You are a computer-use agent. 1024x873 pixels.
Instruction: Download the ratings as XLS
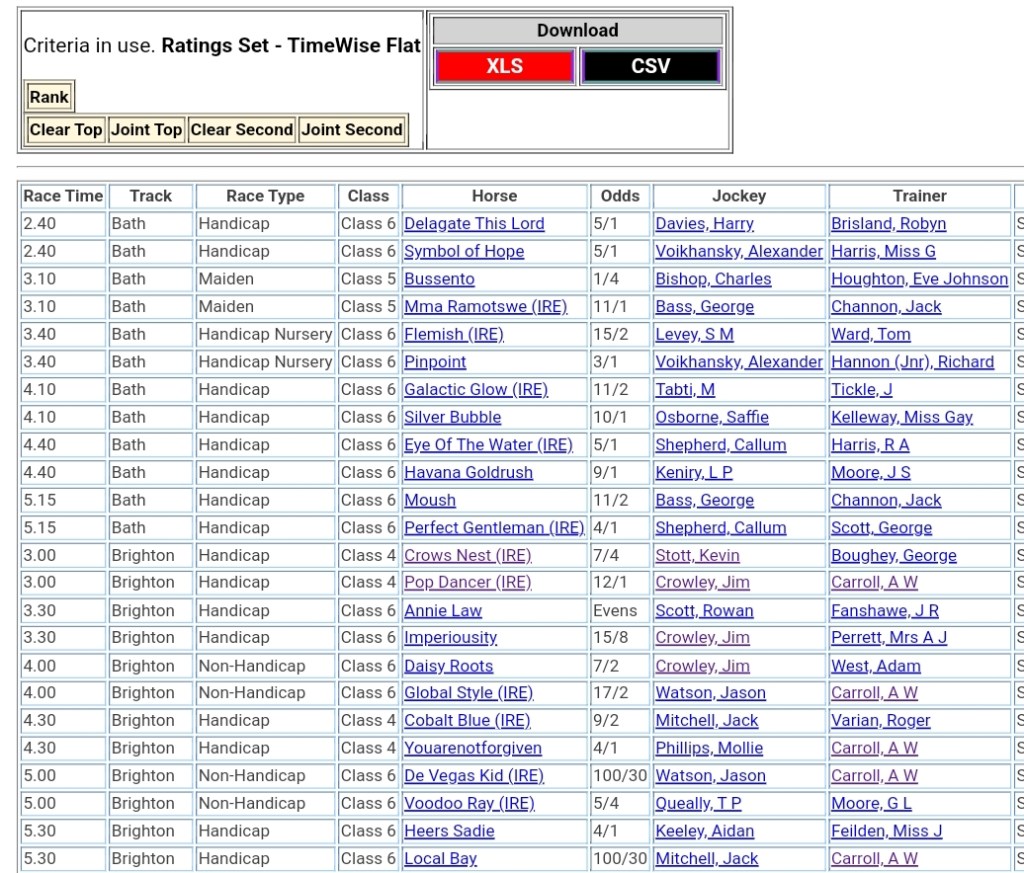504,67
